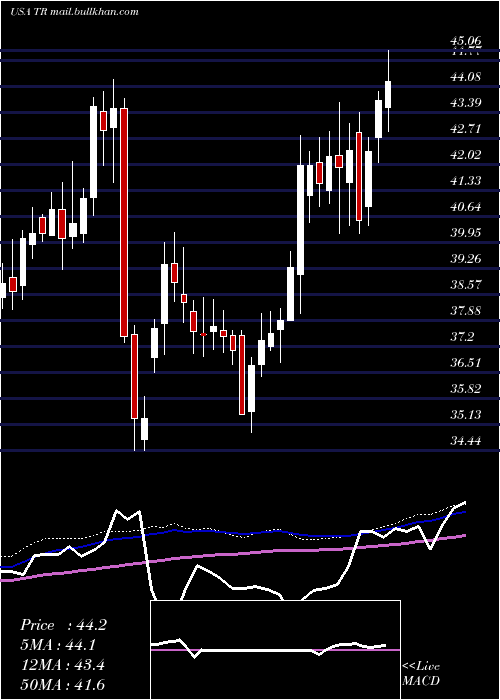Click the '12MA : 43.4' readout

tap(62, 665)
